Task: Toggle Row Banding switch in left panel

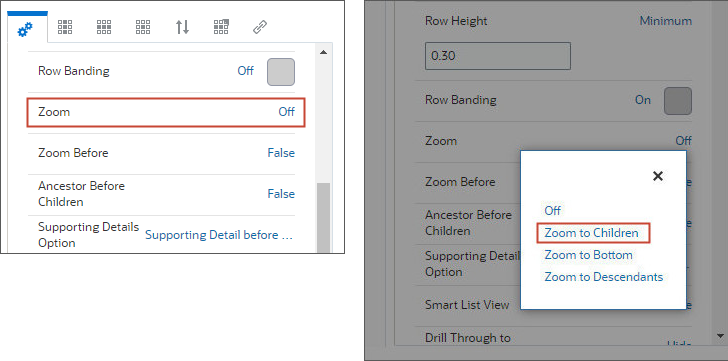Action: point(280,72)
